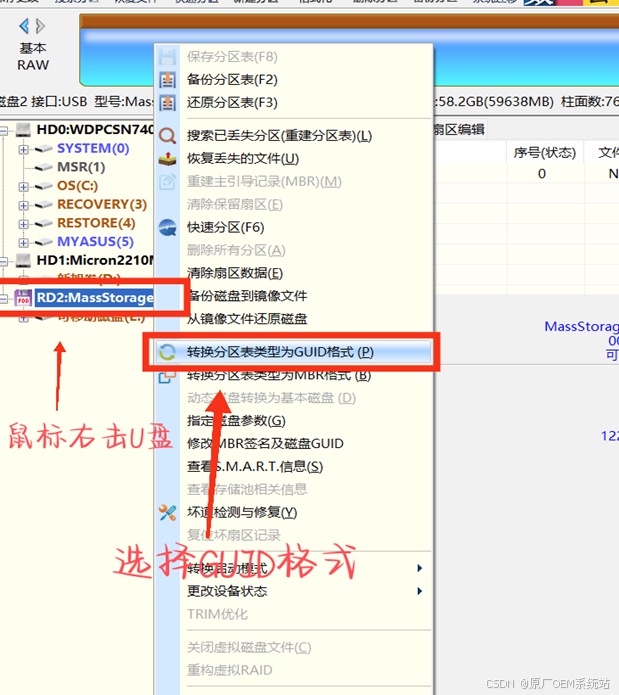The image size is (619, 695).
Task: Click the RD2 MassStorage removable disk icon
Action: coord(23,298)
